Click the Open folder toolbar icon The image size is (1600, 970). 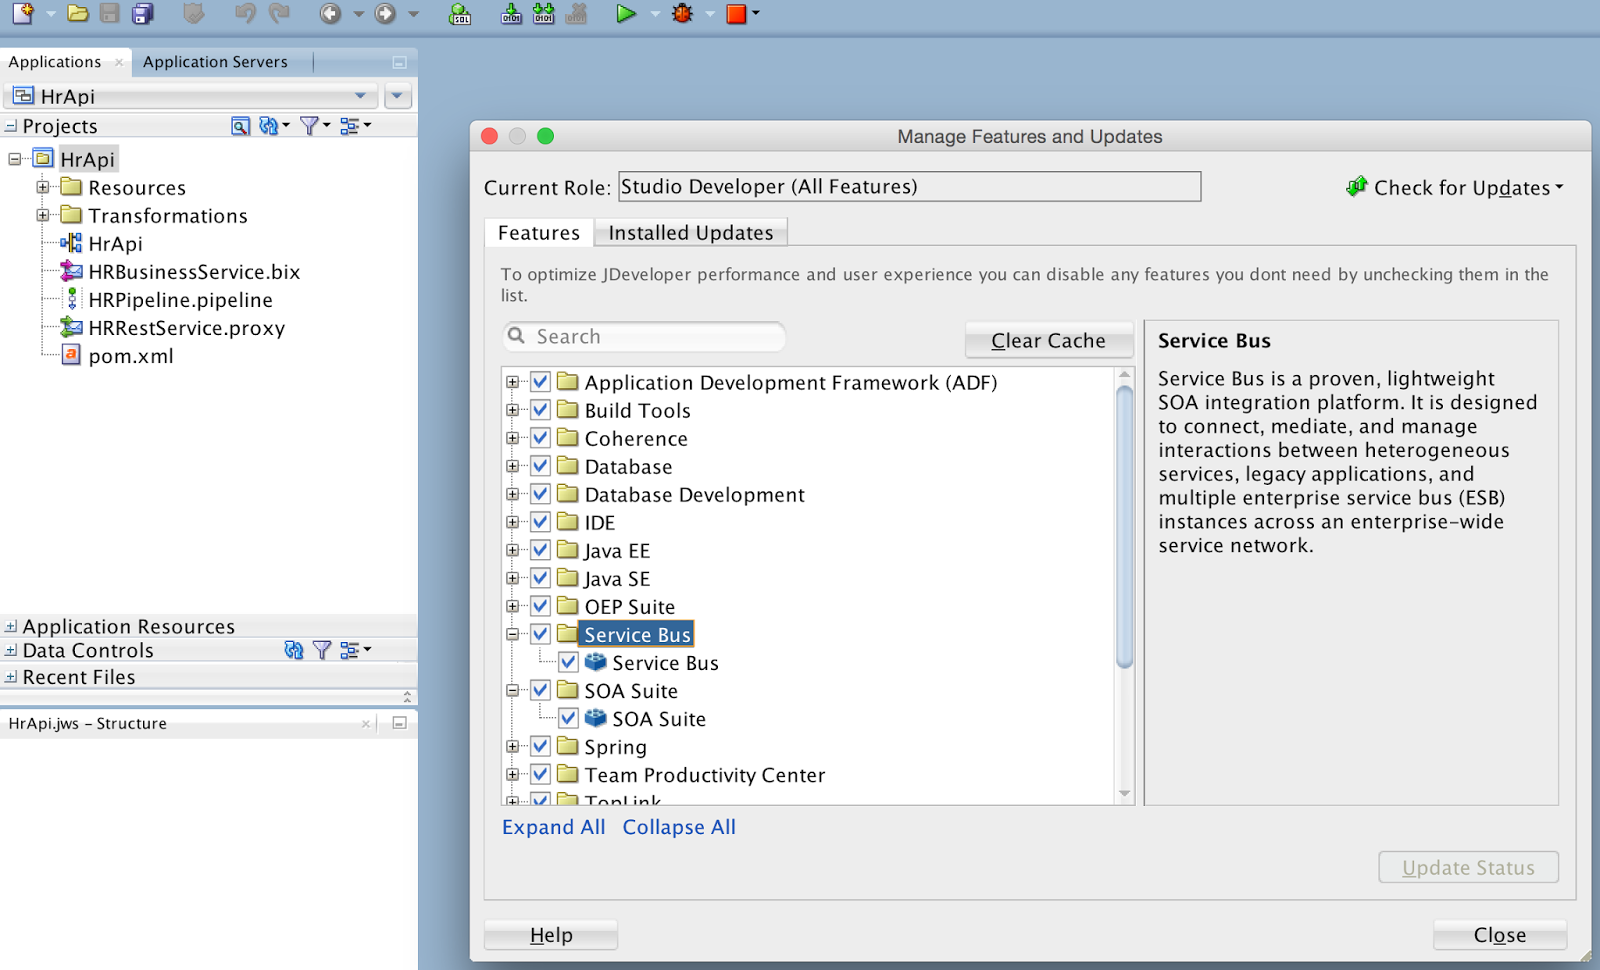(77, 13)
